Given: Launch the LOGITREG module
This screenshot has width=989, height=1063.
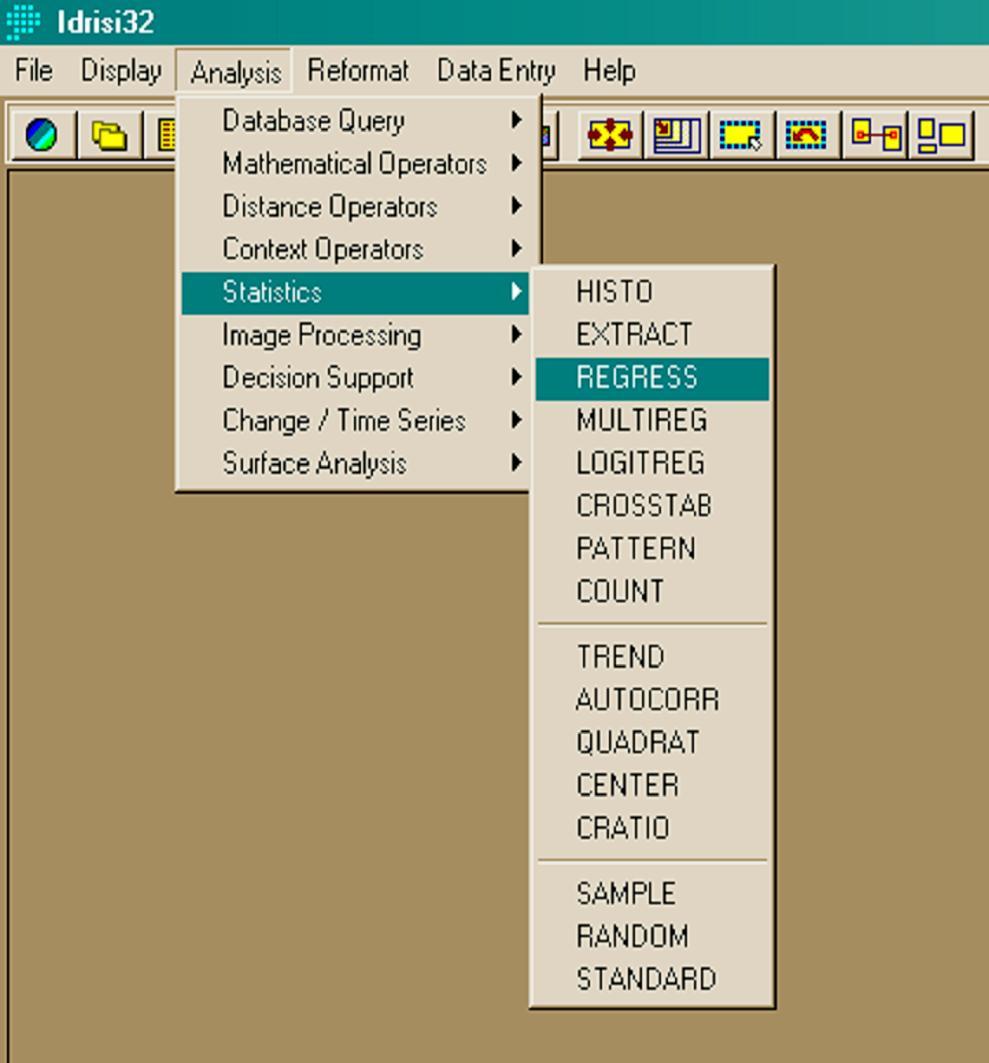Looking at the screenshot, I should [x=652, y=463].
